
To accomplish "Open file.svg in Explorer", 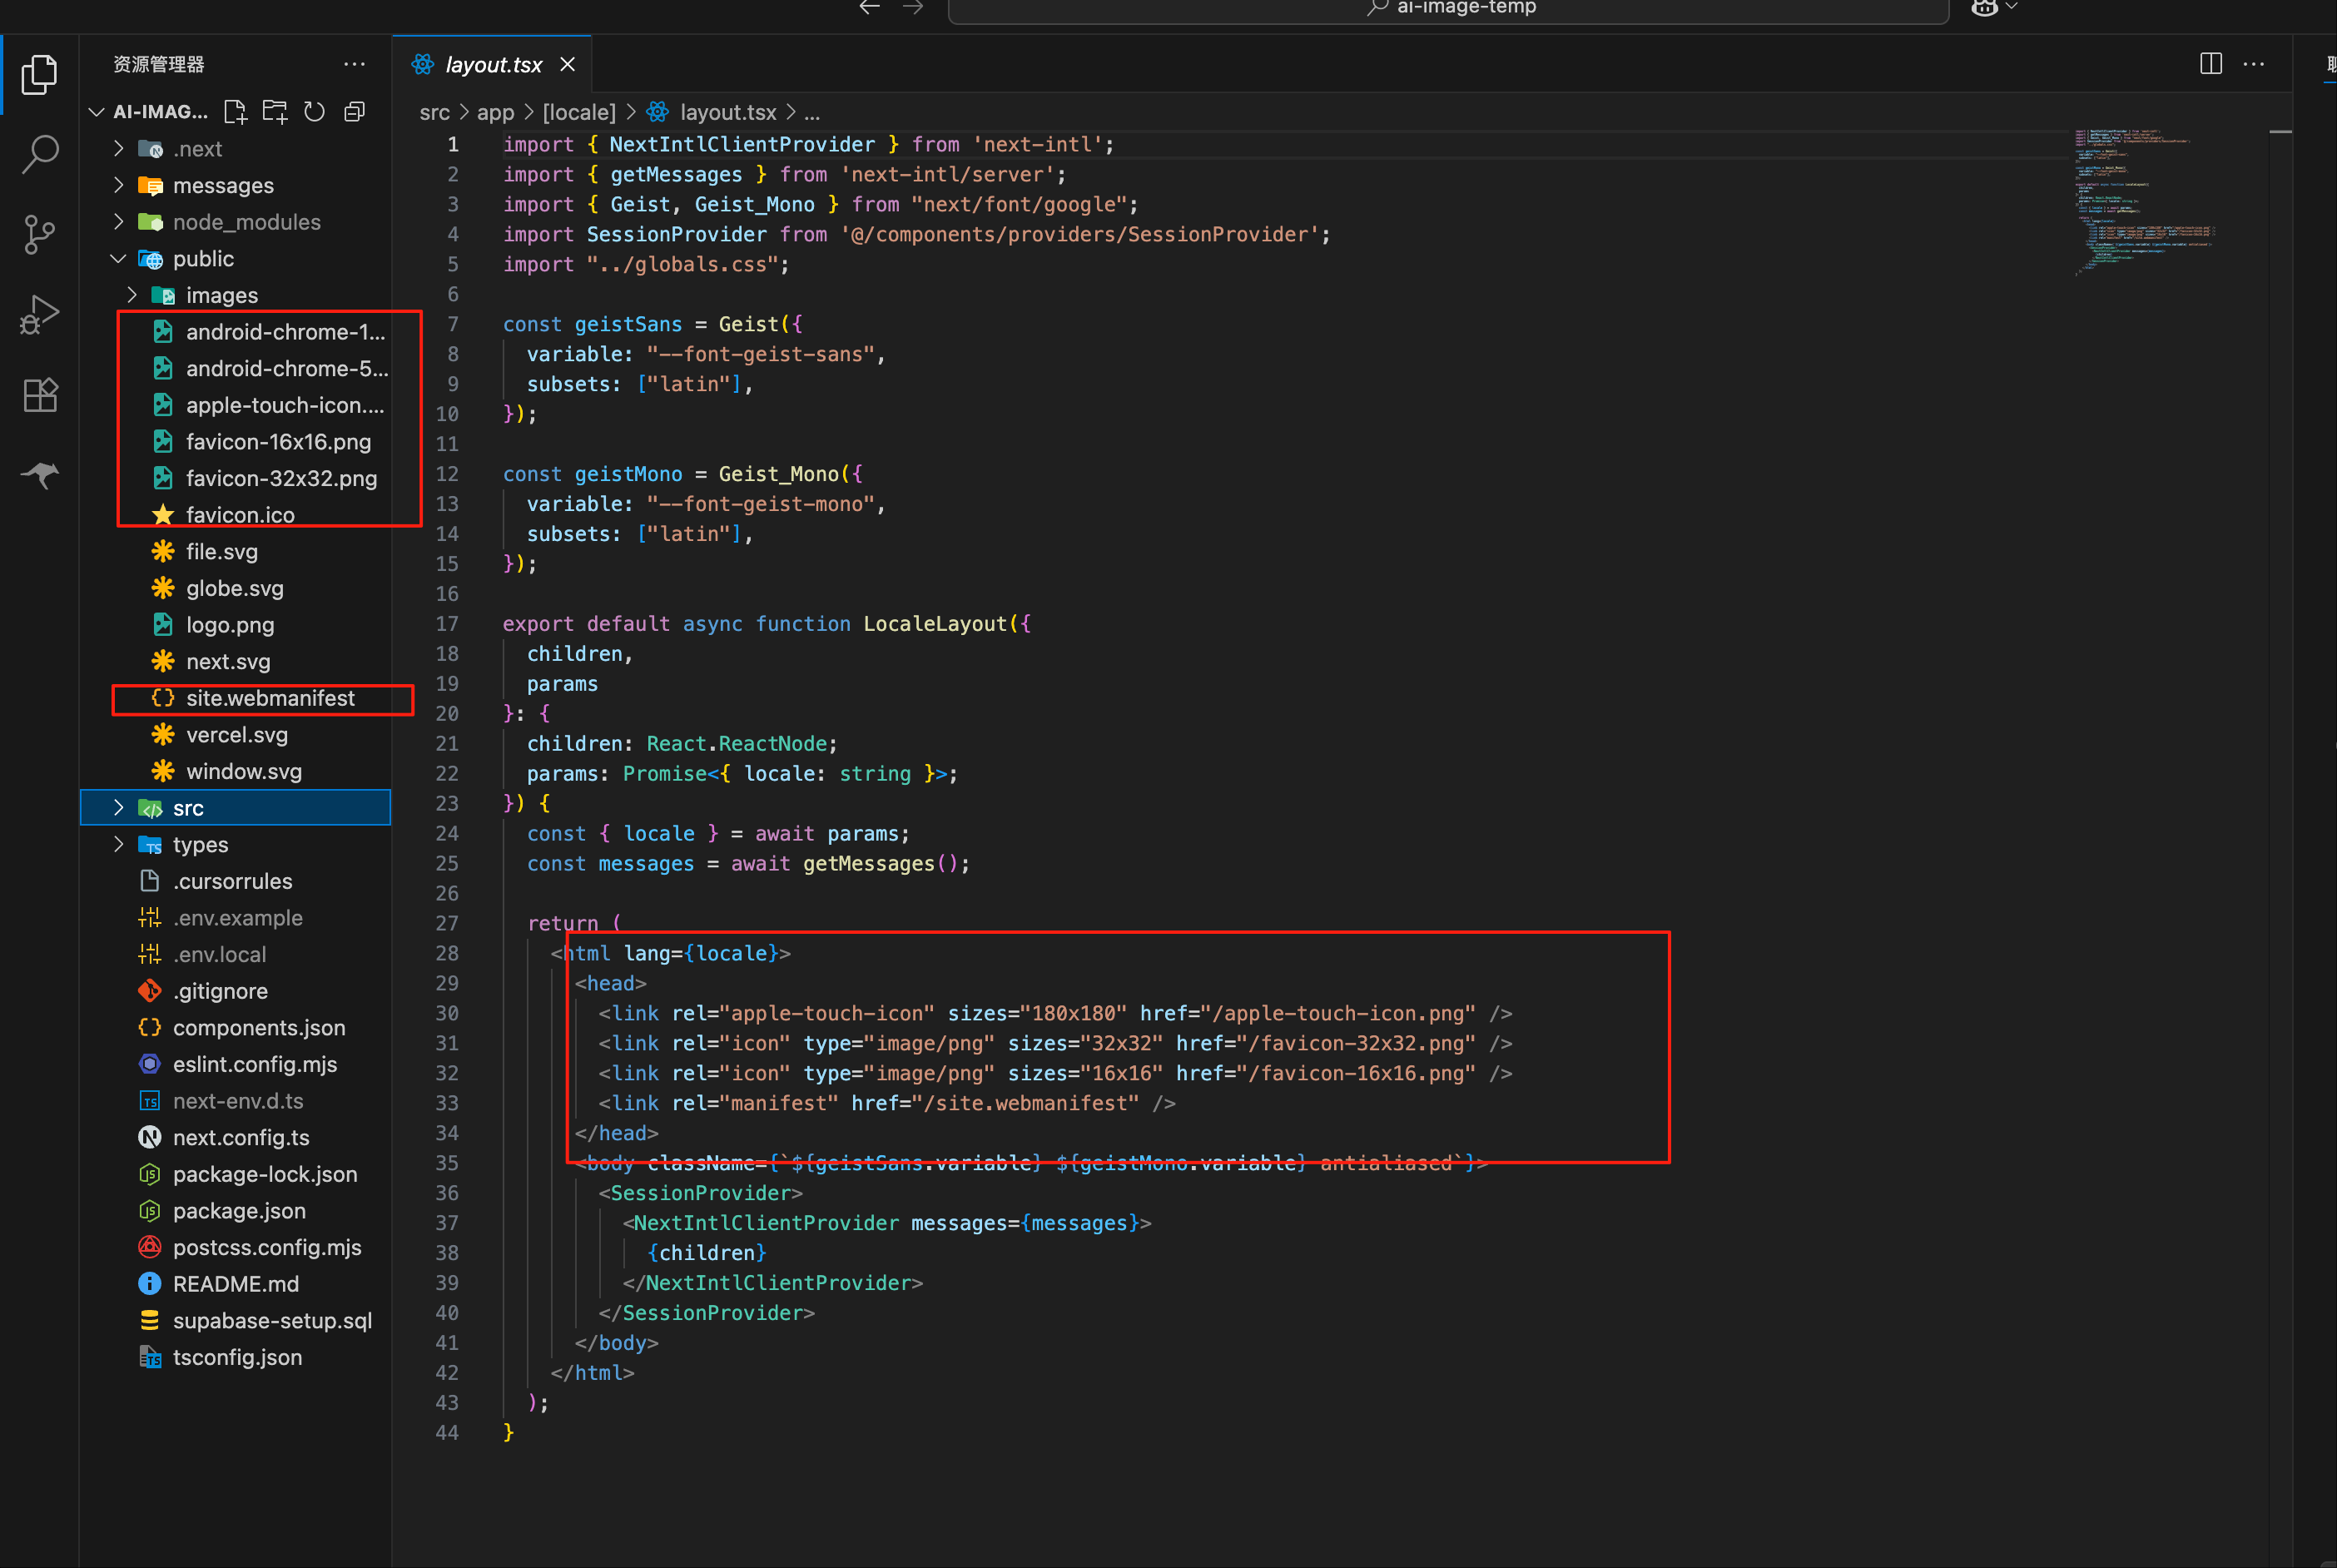I will [x=235, y=552].
